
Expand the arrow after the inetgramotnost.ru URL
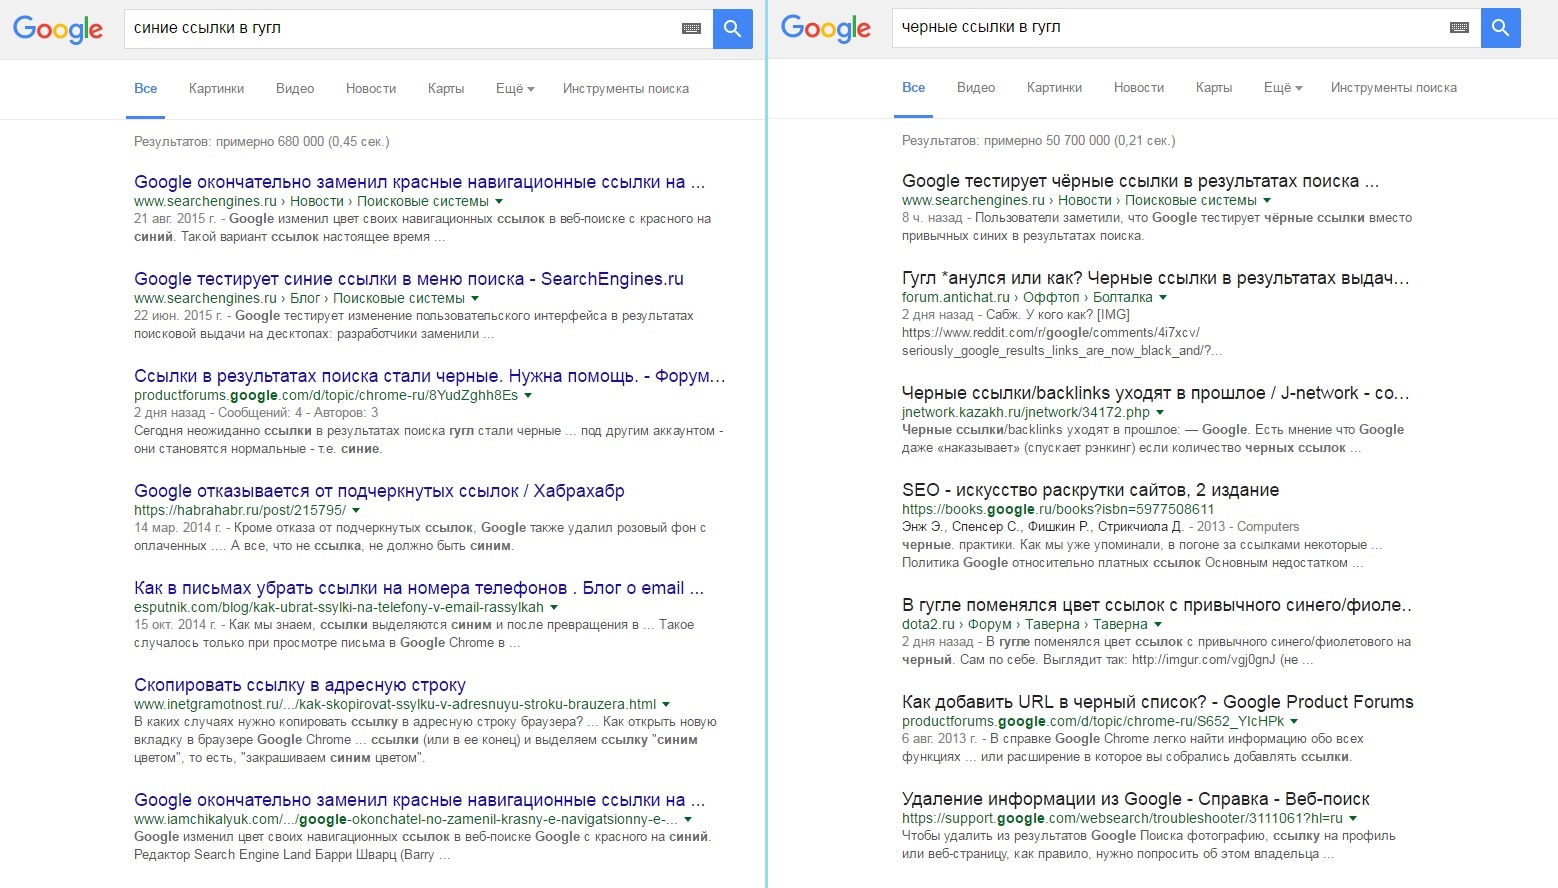pyautogui.click(x=666, y=704)
